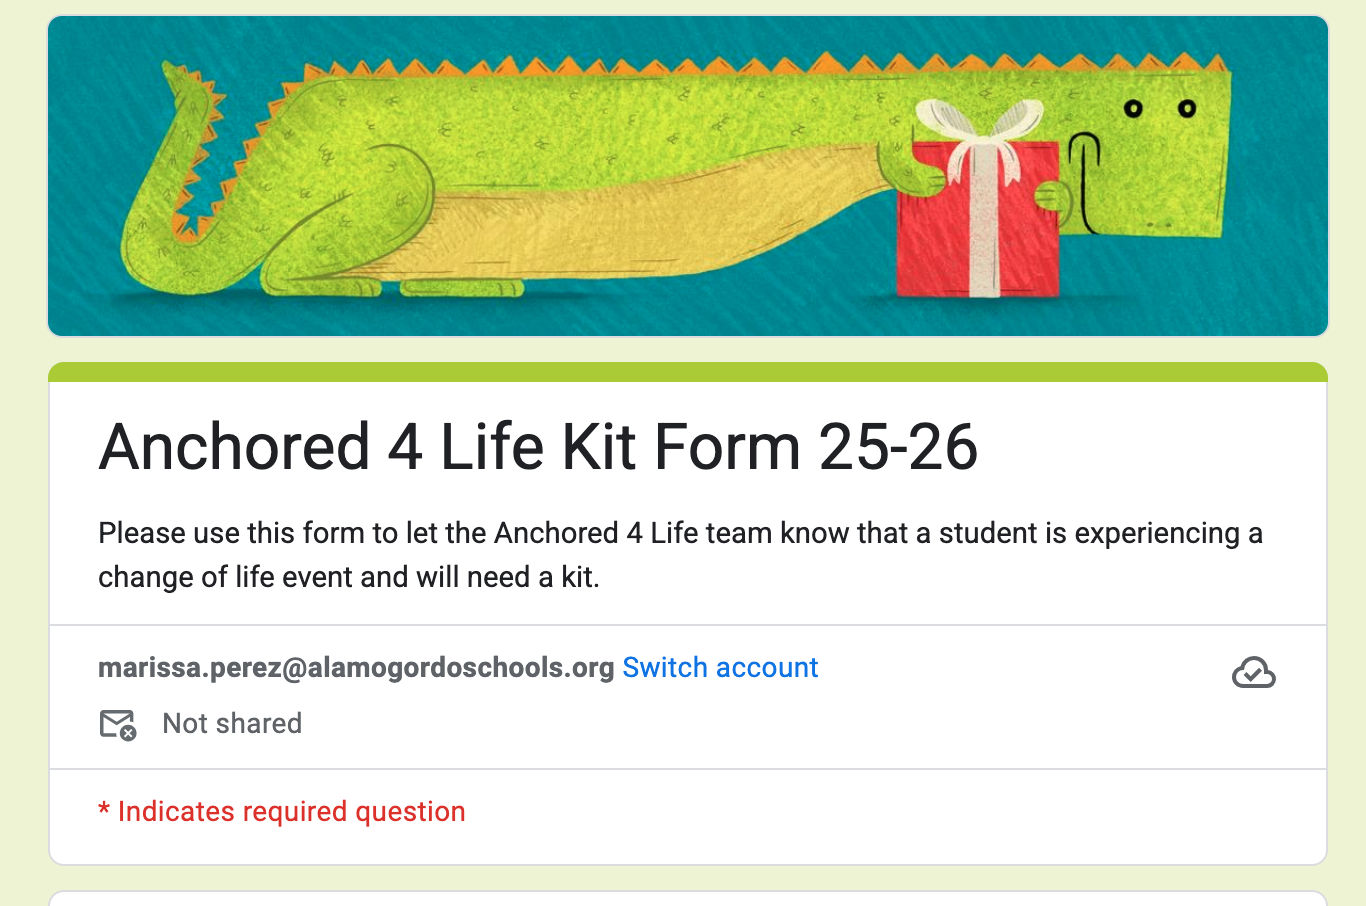Click the email not shared envelope icon
1366x906 pixels.
(x=117, y=724)
